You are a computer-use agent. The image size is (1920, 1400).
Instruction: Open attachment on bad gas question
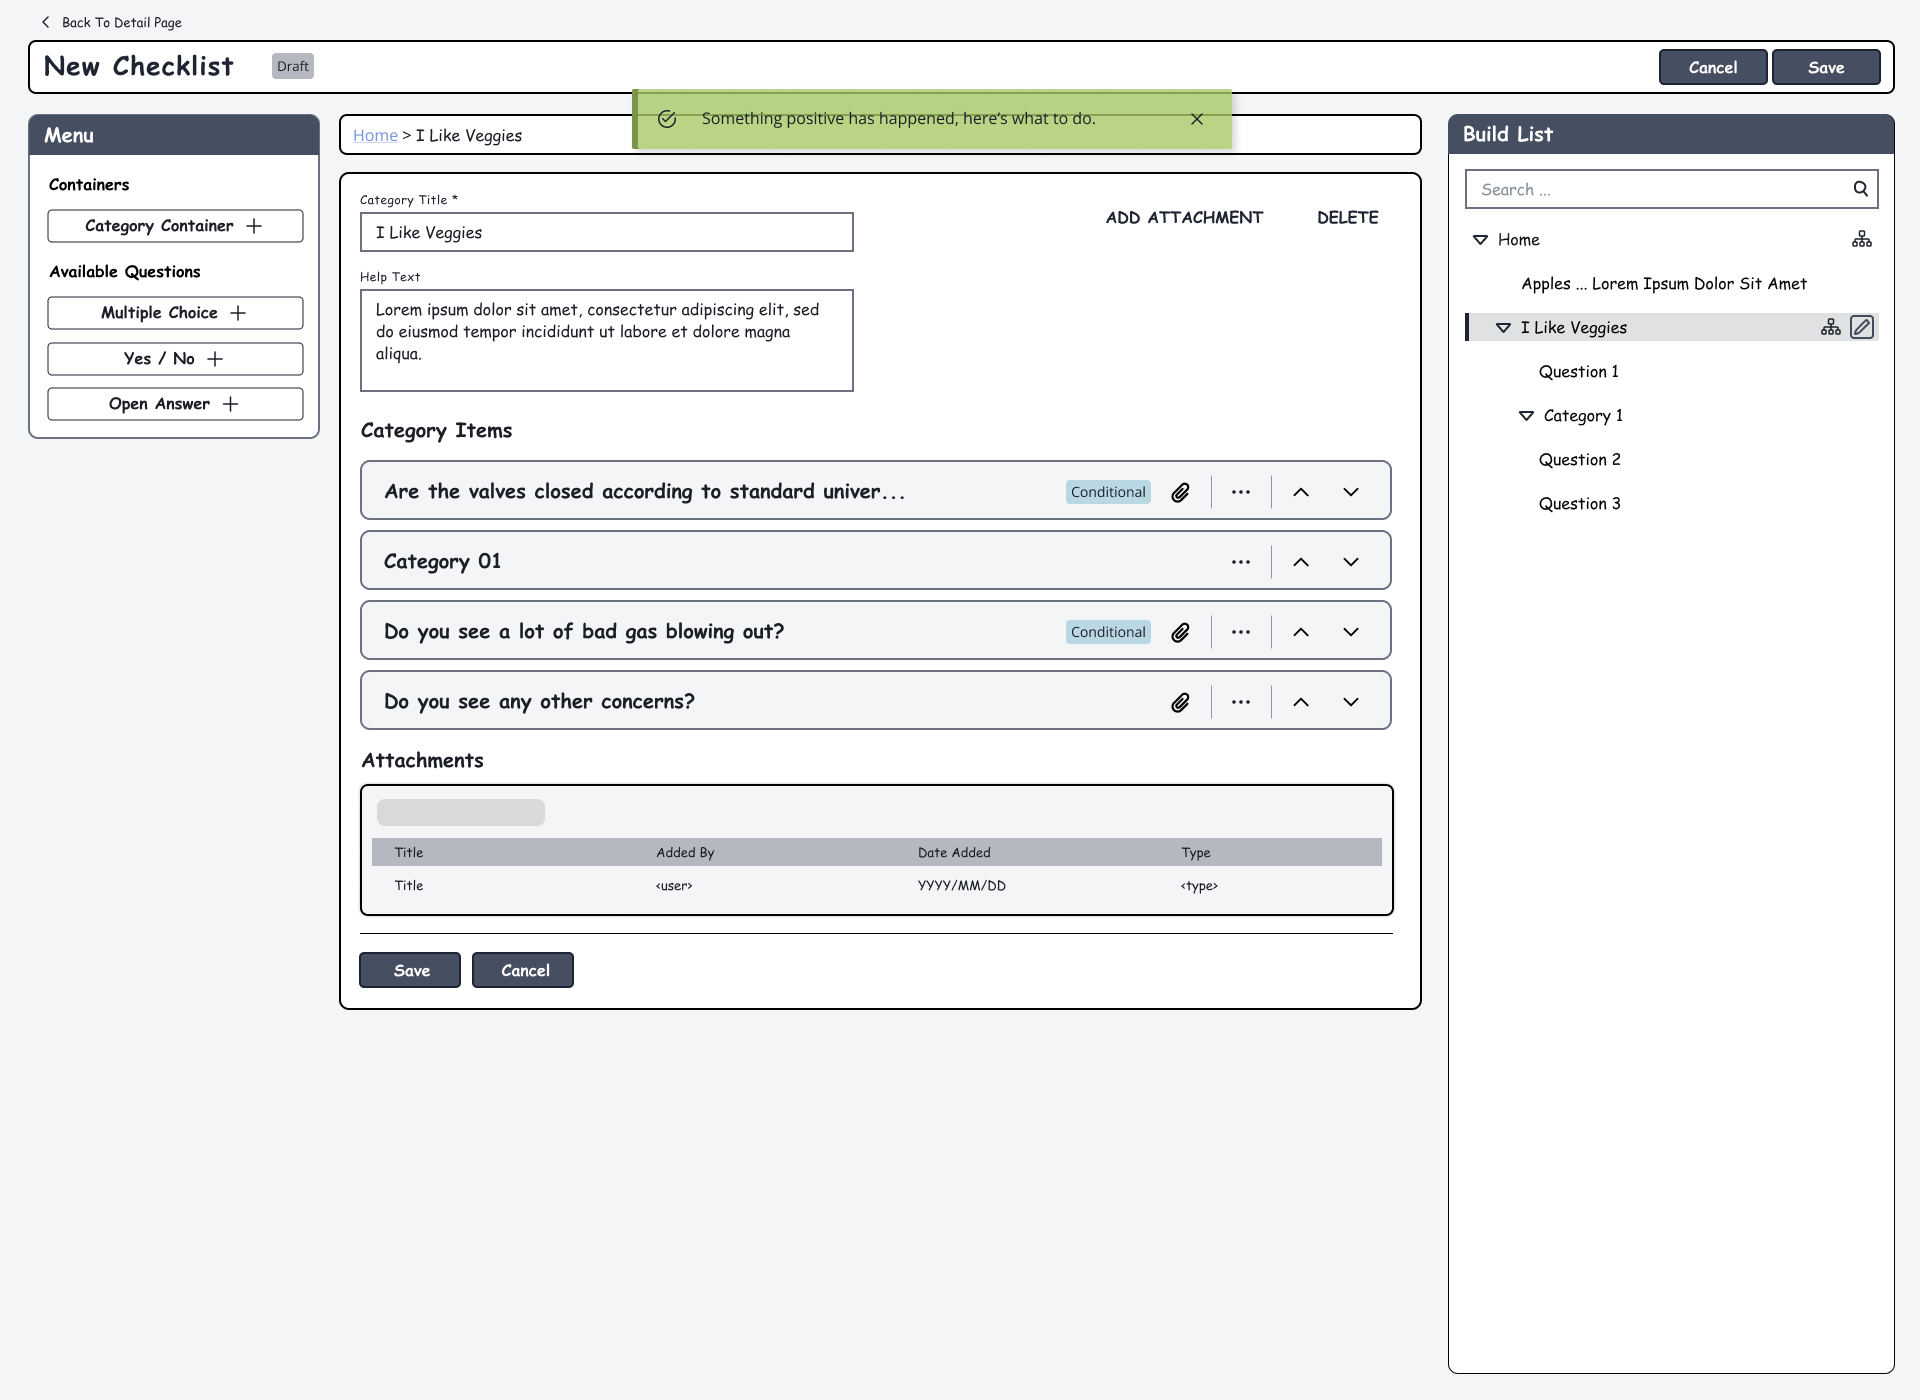coord(1180,632)
